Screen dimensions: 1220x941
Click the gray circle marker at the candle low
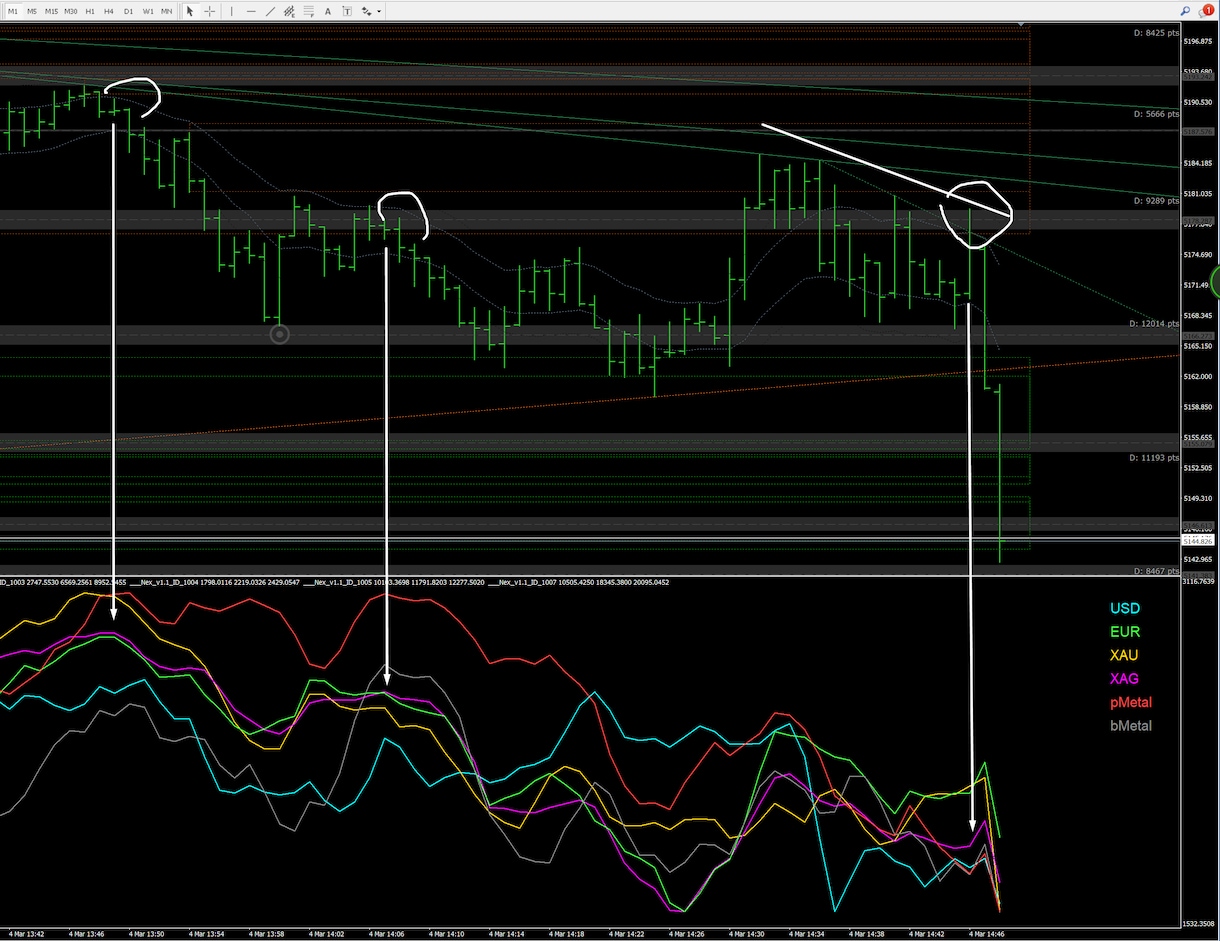280,333
